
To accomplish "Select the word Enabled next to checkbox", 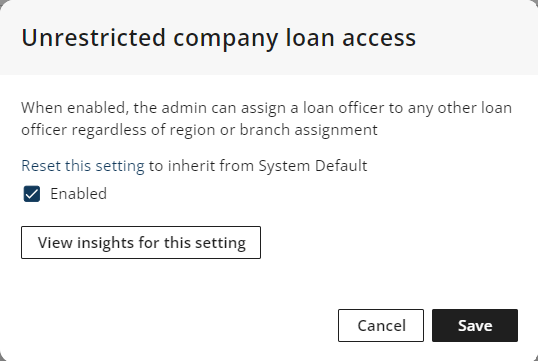I will point(79,194).
